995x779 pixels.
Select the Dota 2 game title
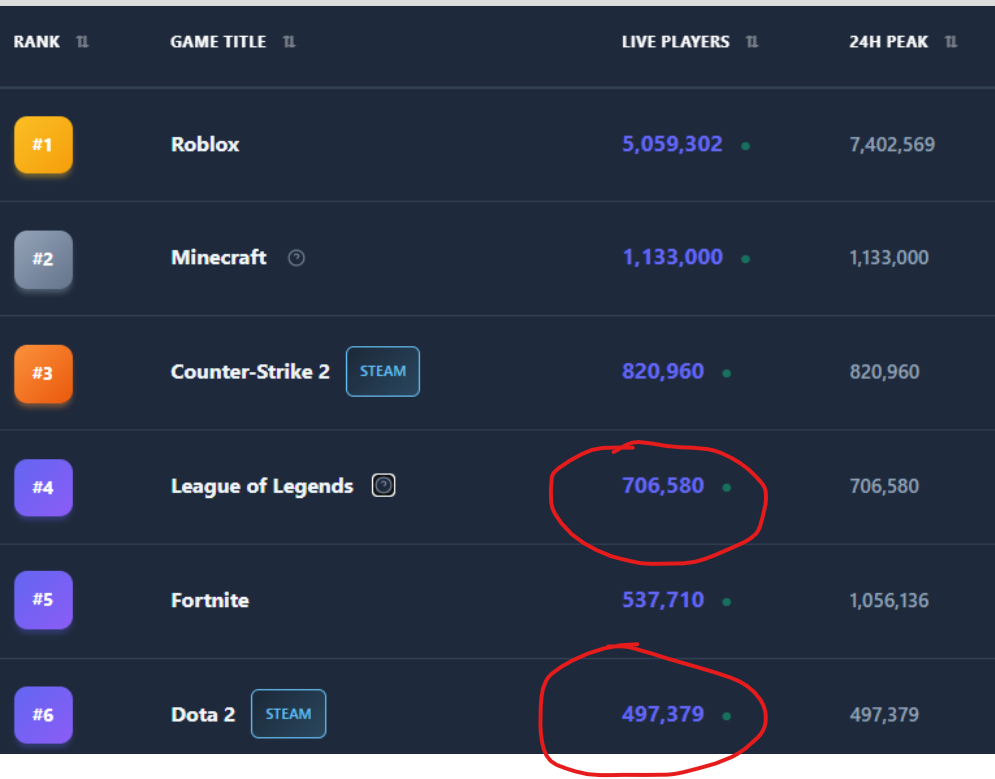click(x=203, y=714)
